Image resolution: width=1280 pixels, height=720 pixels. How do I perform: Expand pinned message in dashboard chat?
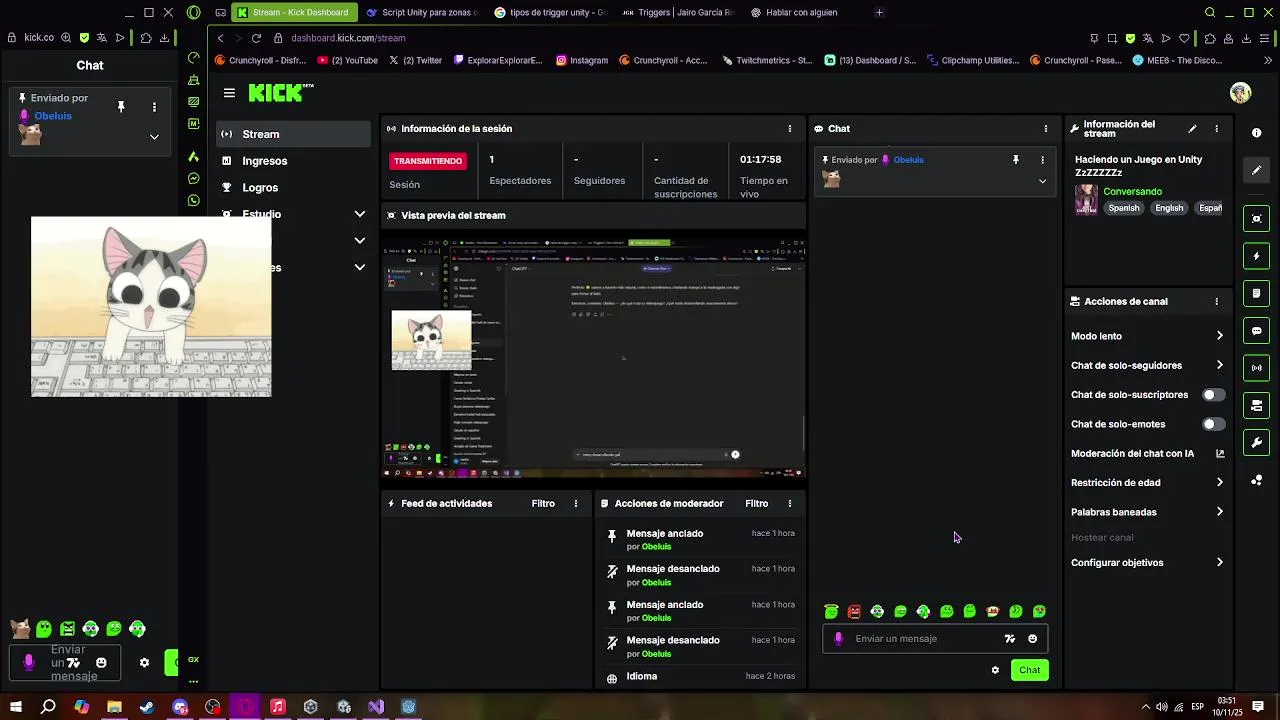click(1042, 181)
